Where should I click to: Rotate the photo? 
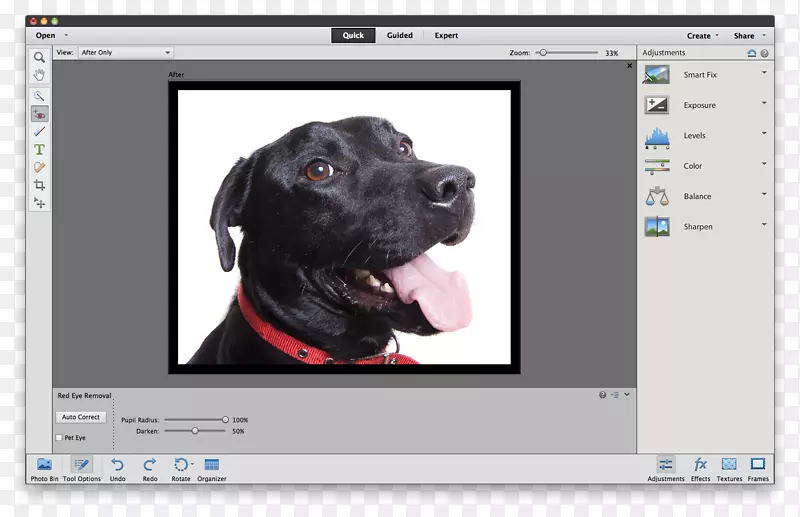[x=180, y=469]
